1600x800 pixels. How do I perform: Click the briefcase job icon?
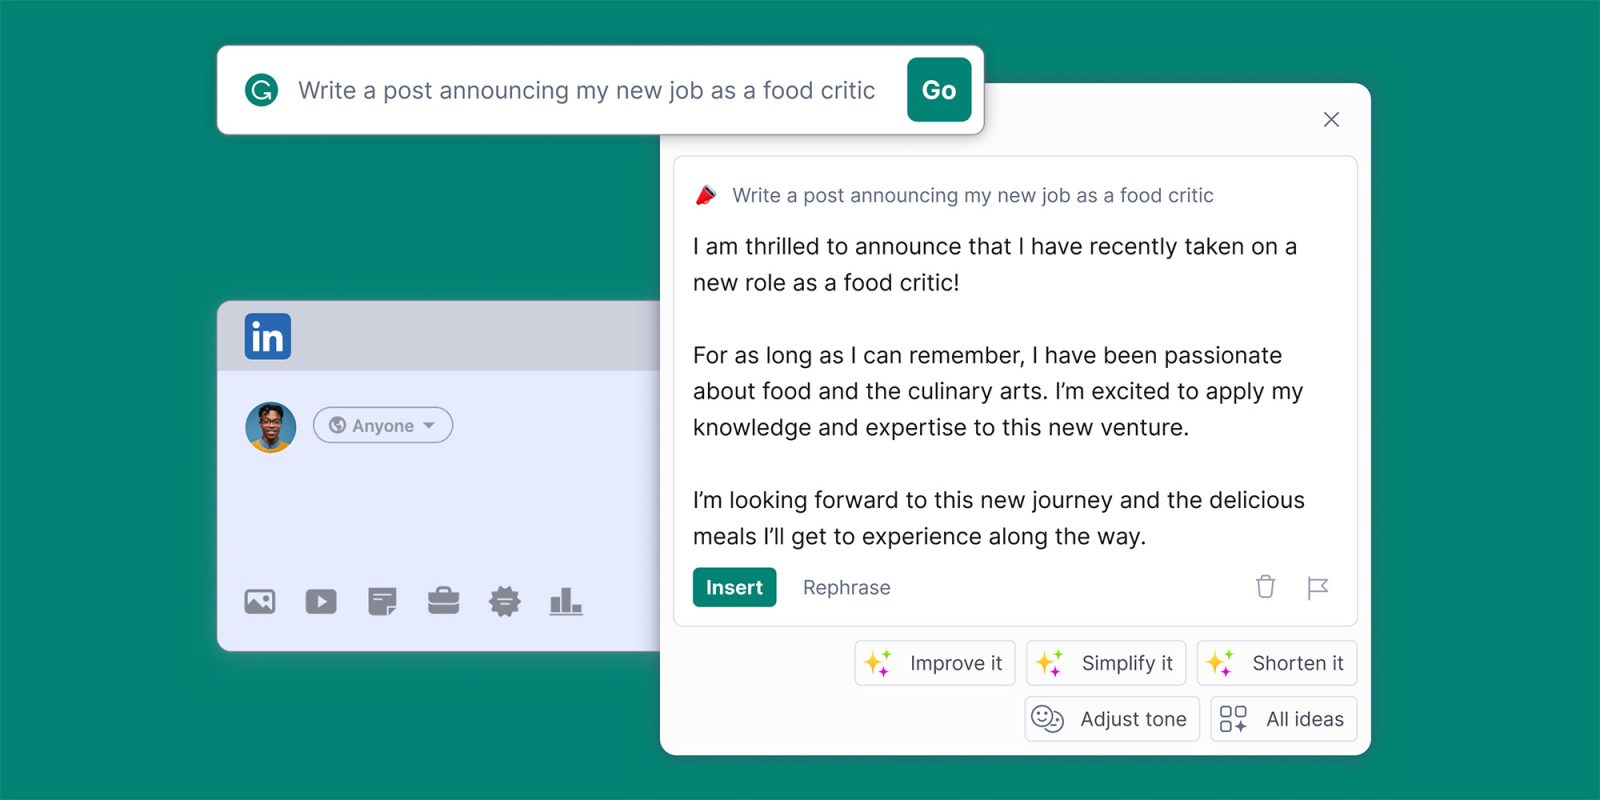pyautogui.click(x=443, y=601)
